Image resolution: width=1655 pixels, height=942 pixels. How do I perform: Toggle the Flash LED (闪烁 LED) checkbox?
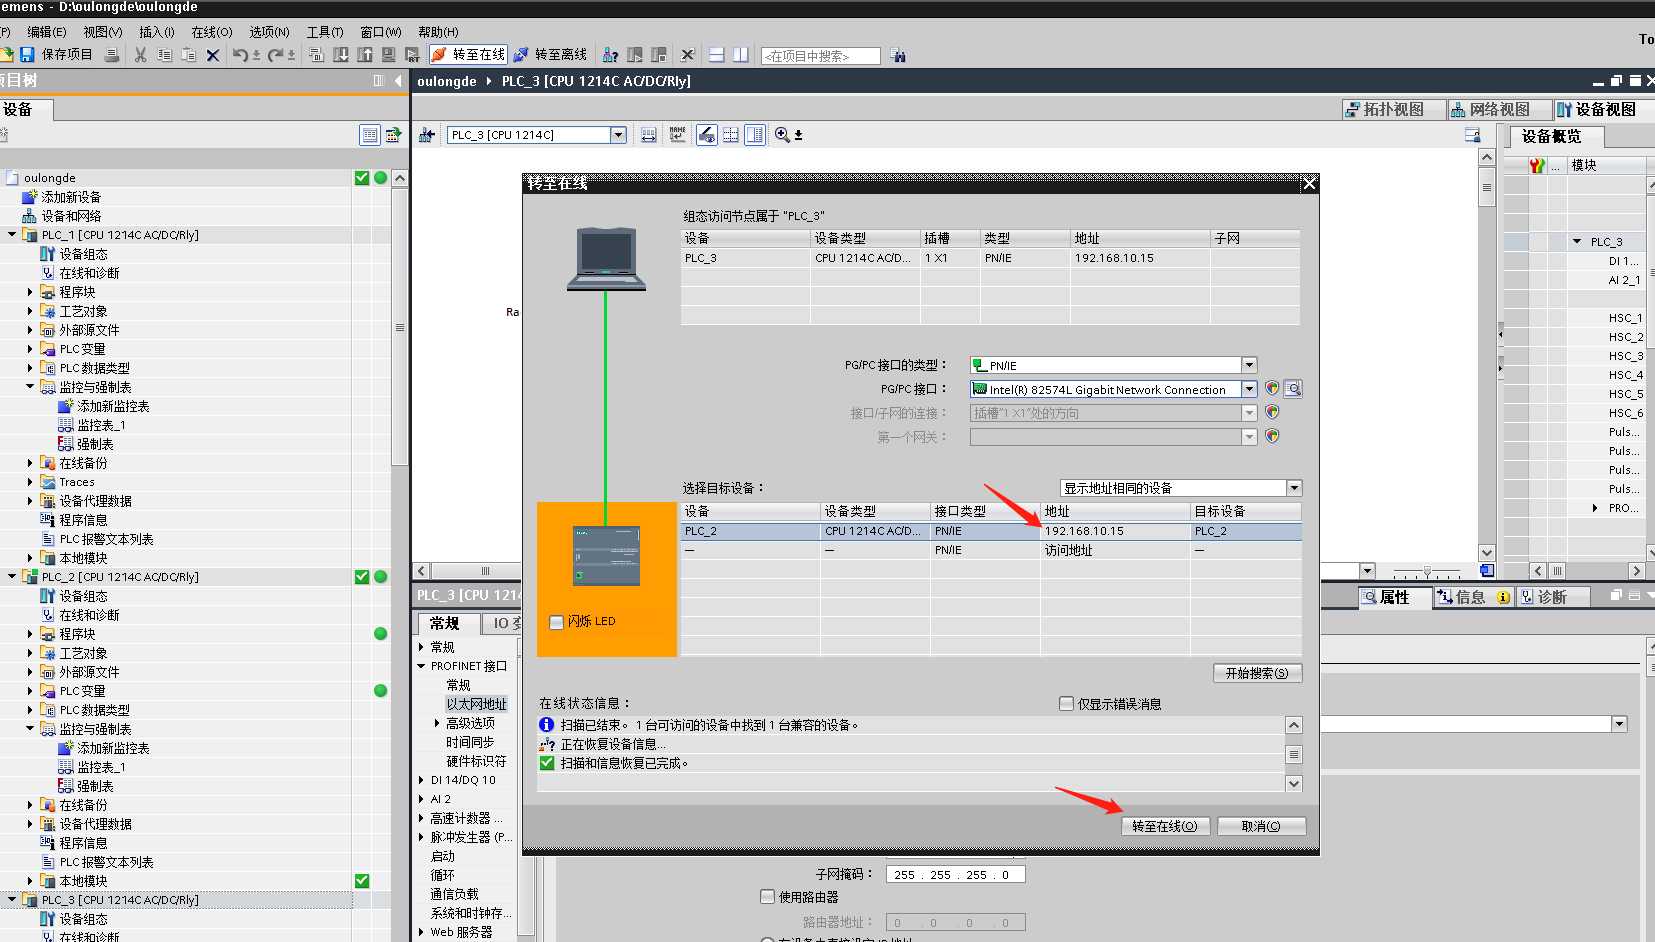[x=557, y=622]
